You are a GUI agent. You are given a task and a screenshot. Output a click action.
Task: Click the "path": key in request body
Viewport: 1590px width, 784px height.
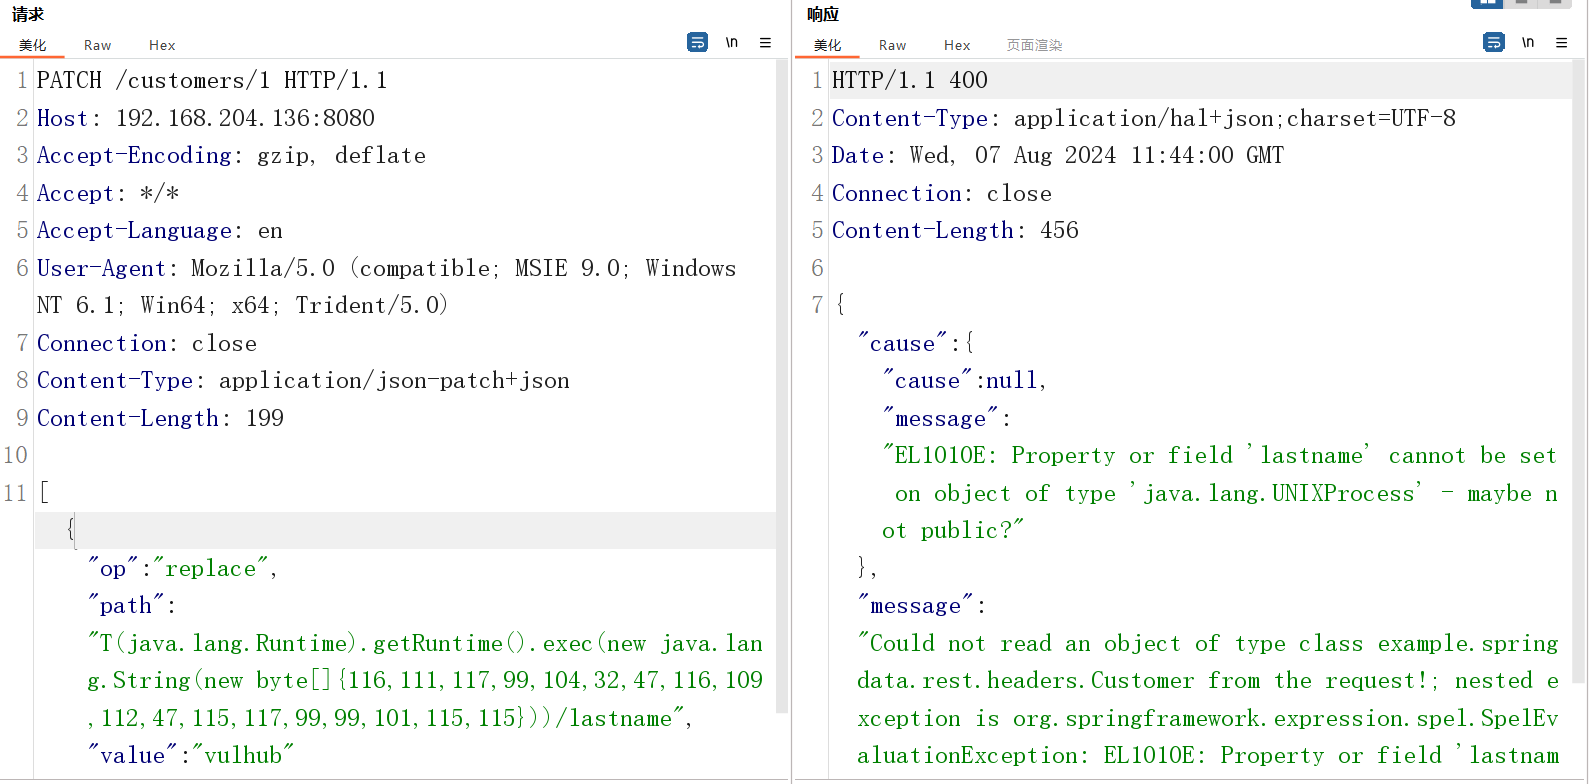131,605
